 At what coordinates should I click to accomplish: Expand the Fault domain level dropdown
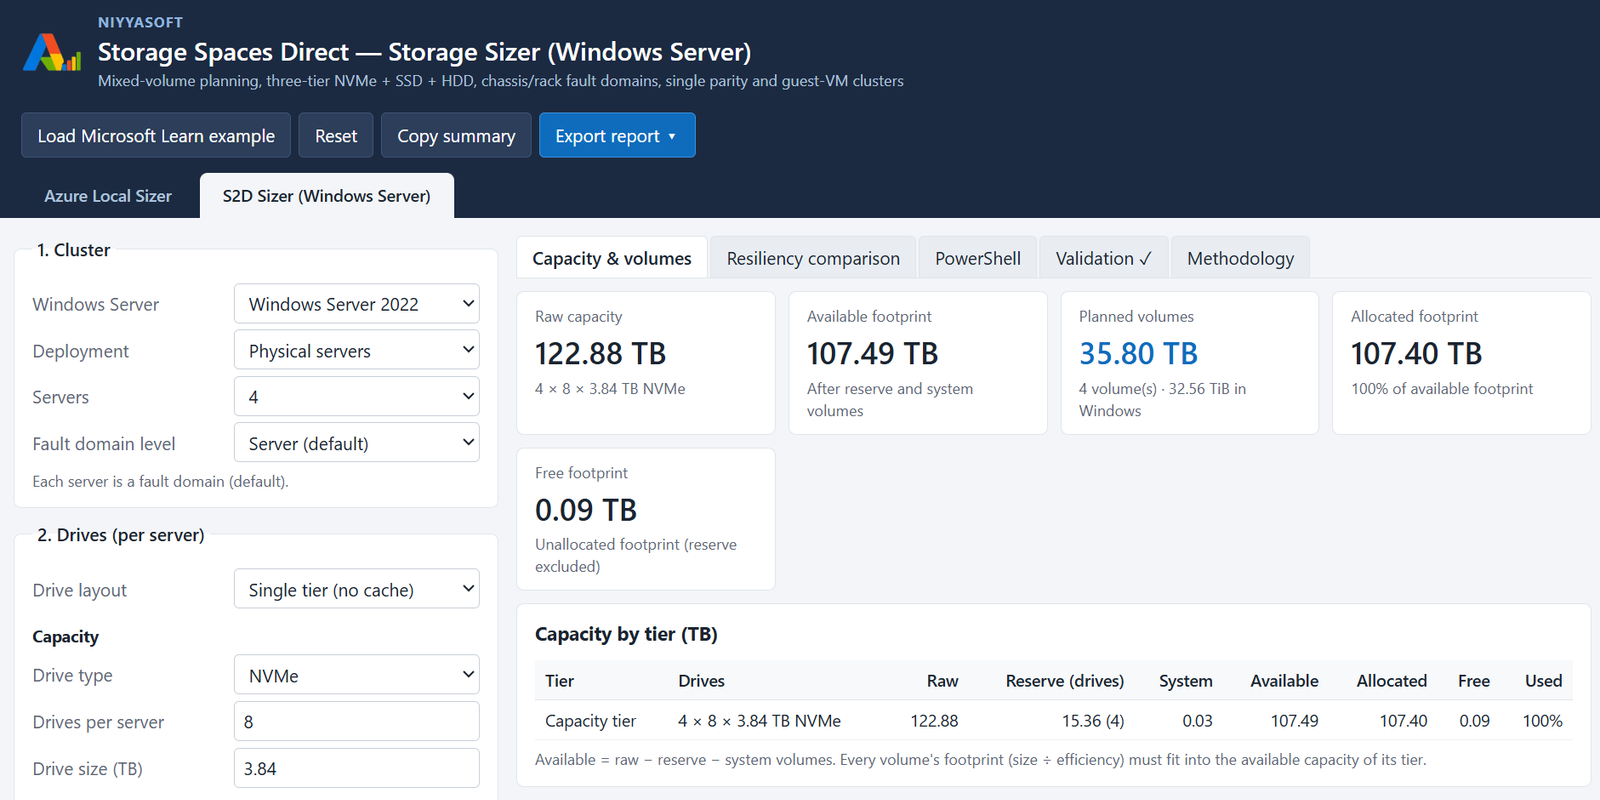(x=357, y=443)
